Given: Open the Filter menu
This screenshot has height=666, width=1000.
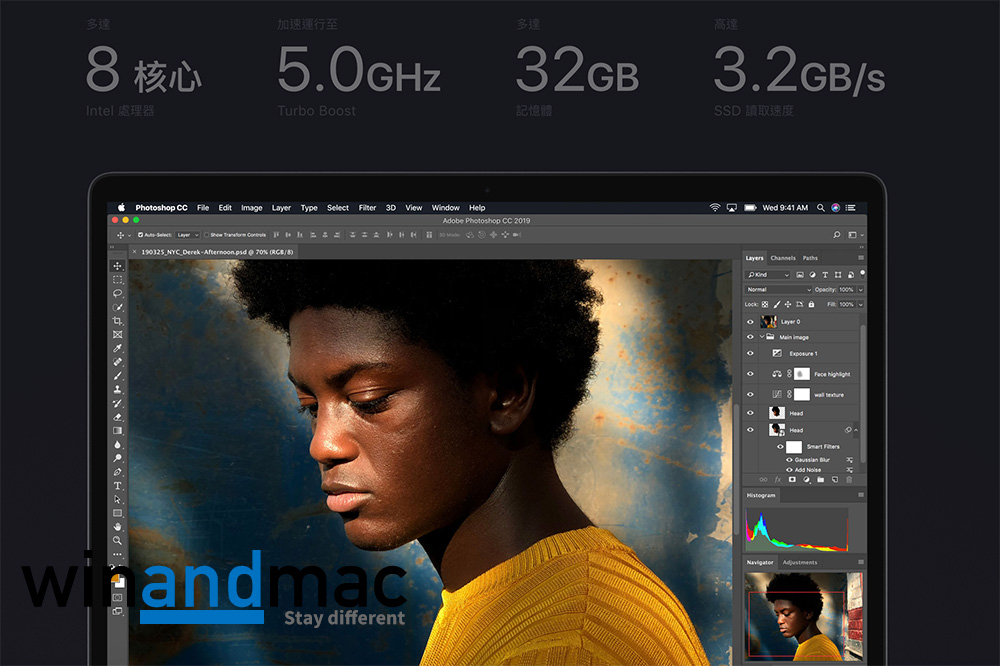Looking at the screenshot, I should 367,208.
